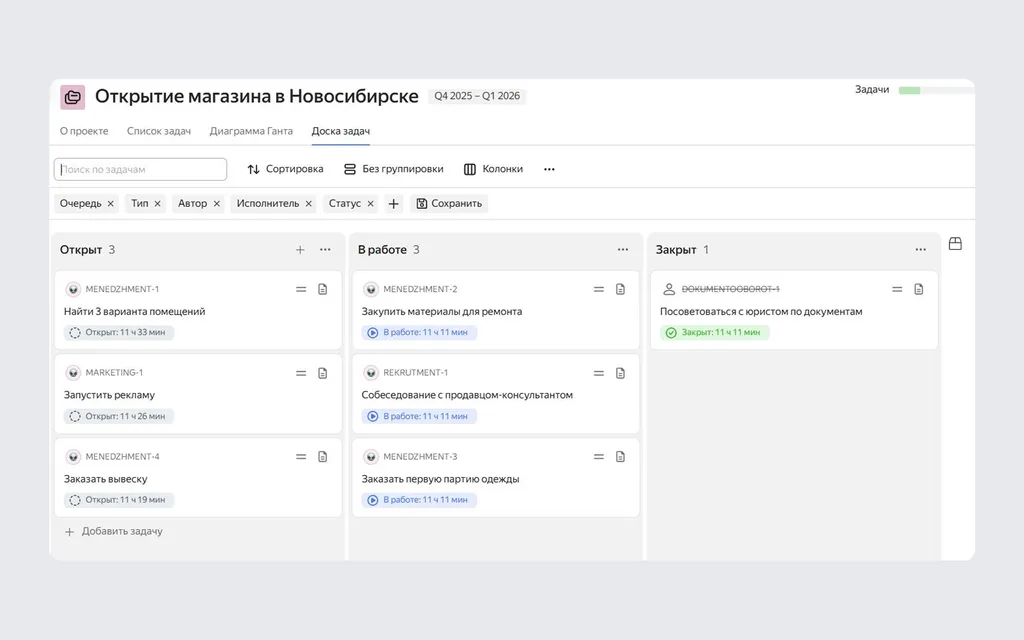This screenshot has height=640, width=1024.
Task: Click the archive box icon right of columns
Action: pyautogui.click(x=955, y=244)
